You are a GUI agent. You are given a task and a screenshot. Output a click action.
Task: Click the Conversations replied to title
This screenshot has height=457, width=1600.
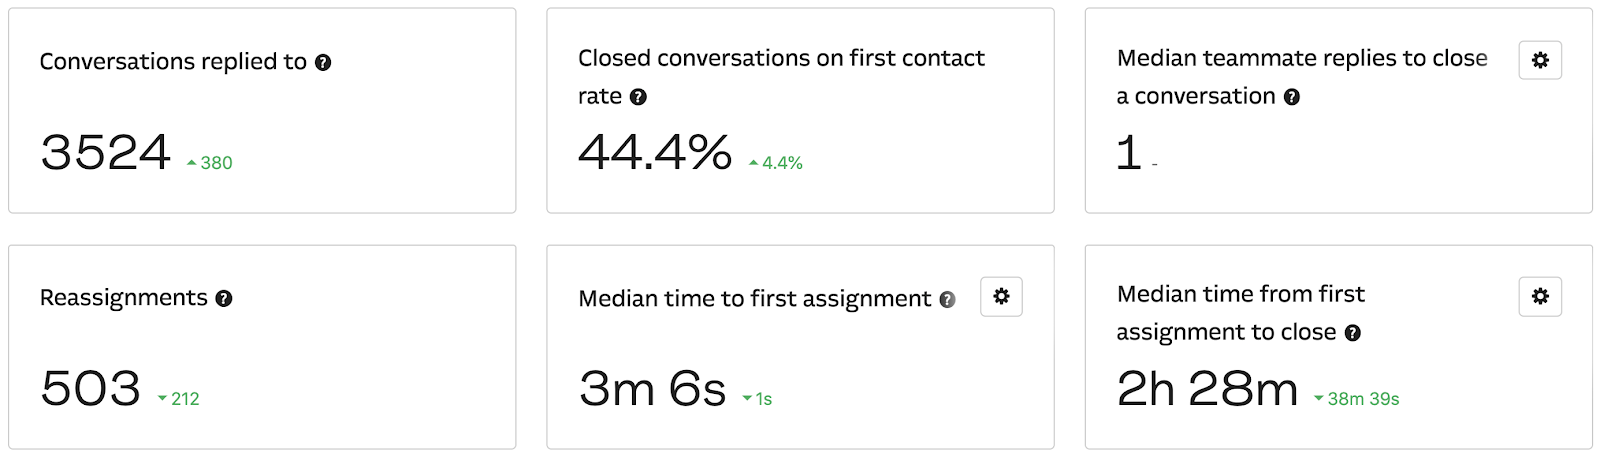click(x=173, y=62)
